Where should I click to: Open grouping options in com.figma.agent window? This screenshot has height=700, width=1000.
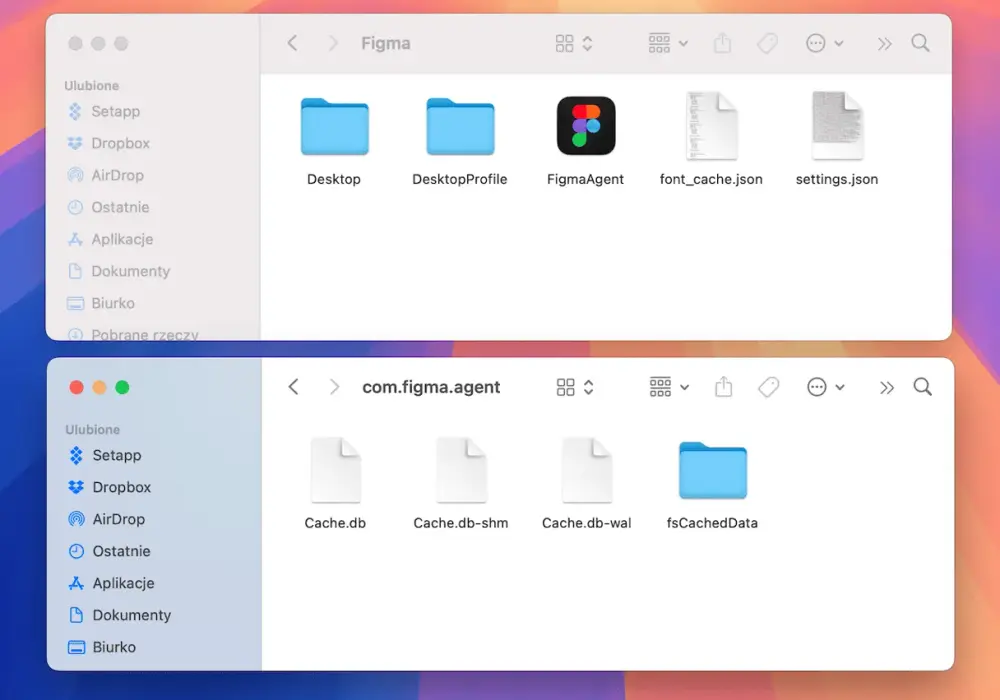point(669,387)
